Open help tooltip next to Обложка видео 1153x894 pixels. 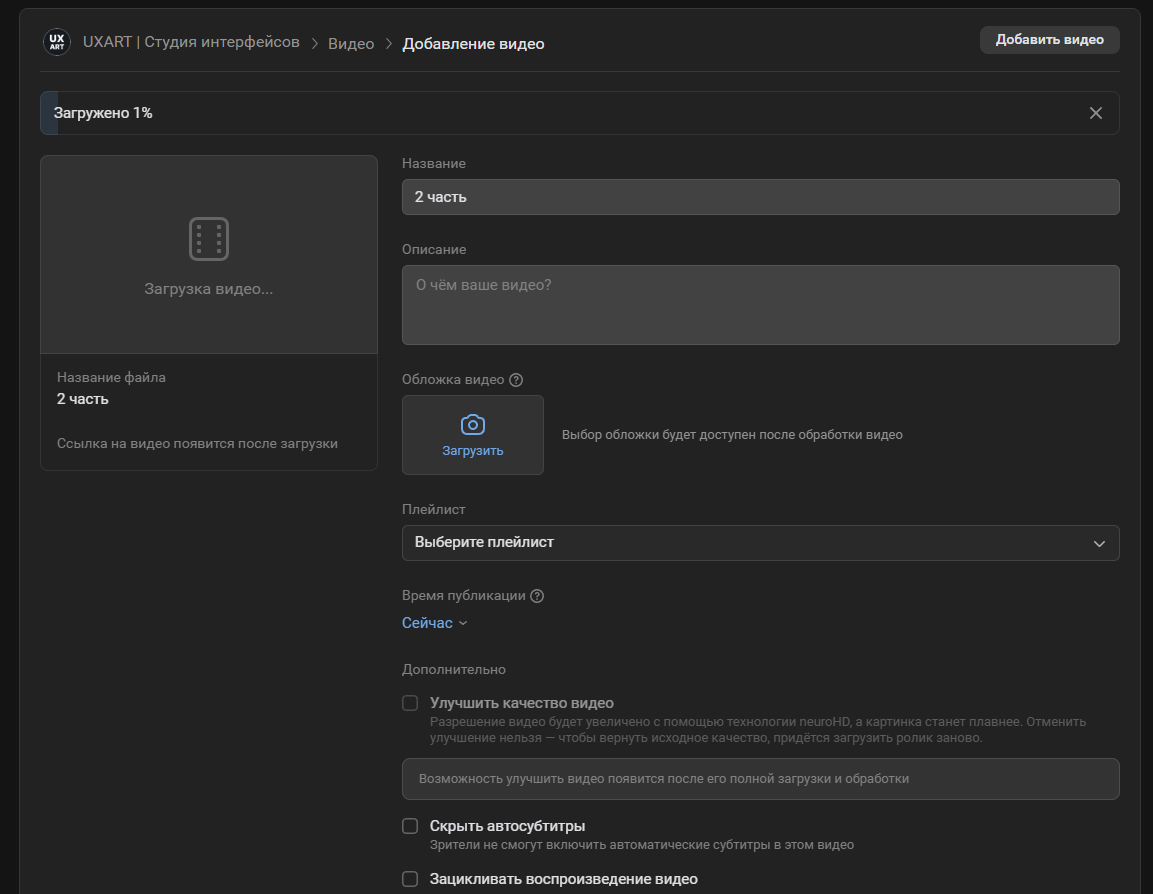(516, 380)
